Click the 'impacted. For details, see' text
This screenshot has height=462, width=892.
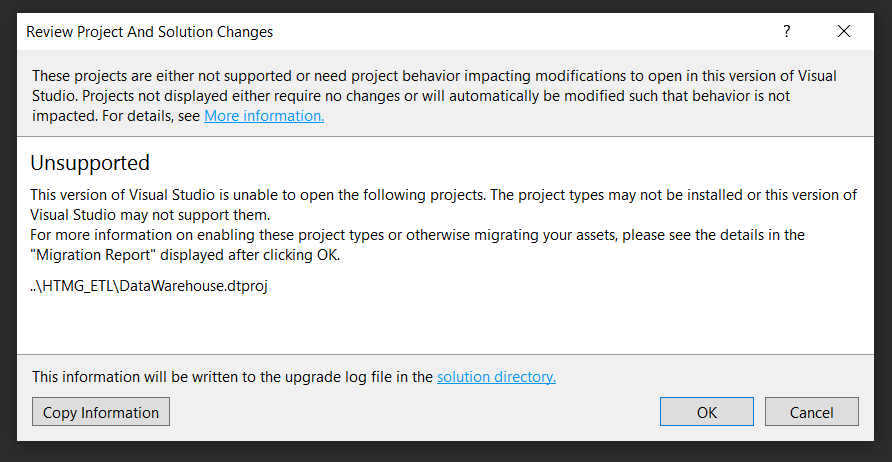point(116,116)
